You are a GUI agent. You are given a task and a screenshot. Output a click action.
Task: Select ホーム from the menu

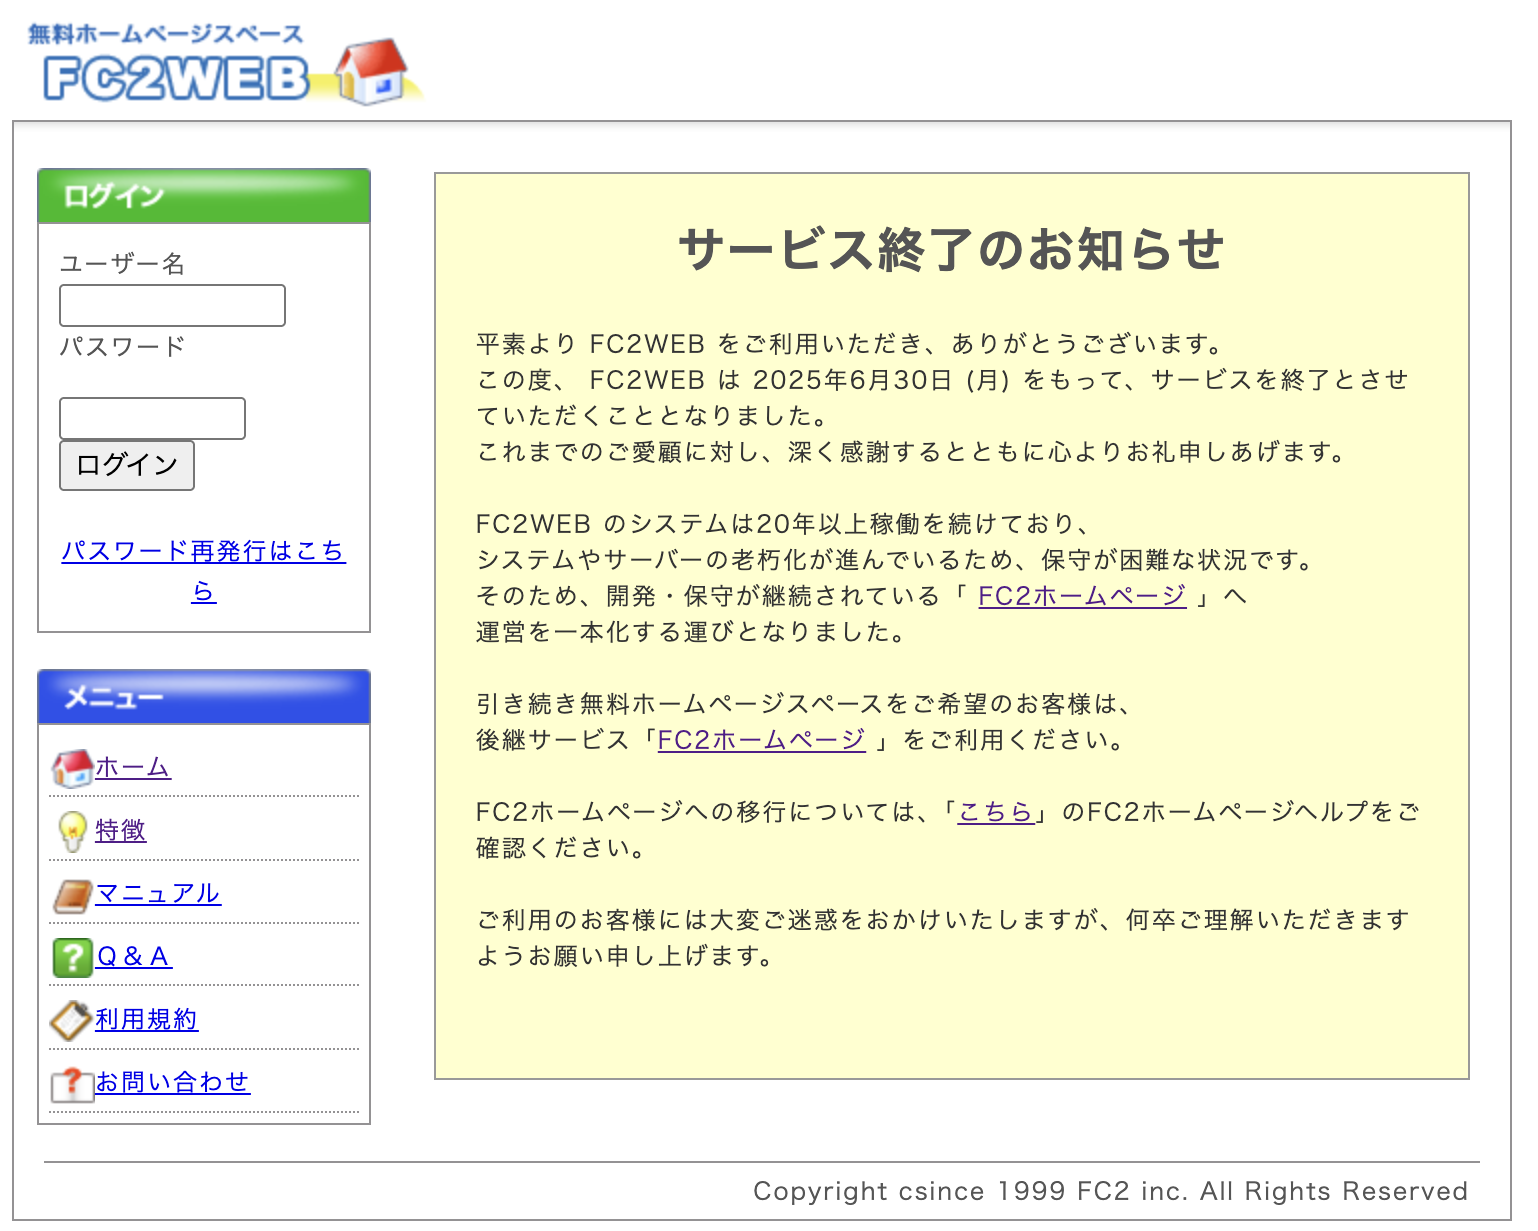[x=130, y=768]
